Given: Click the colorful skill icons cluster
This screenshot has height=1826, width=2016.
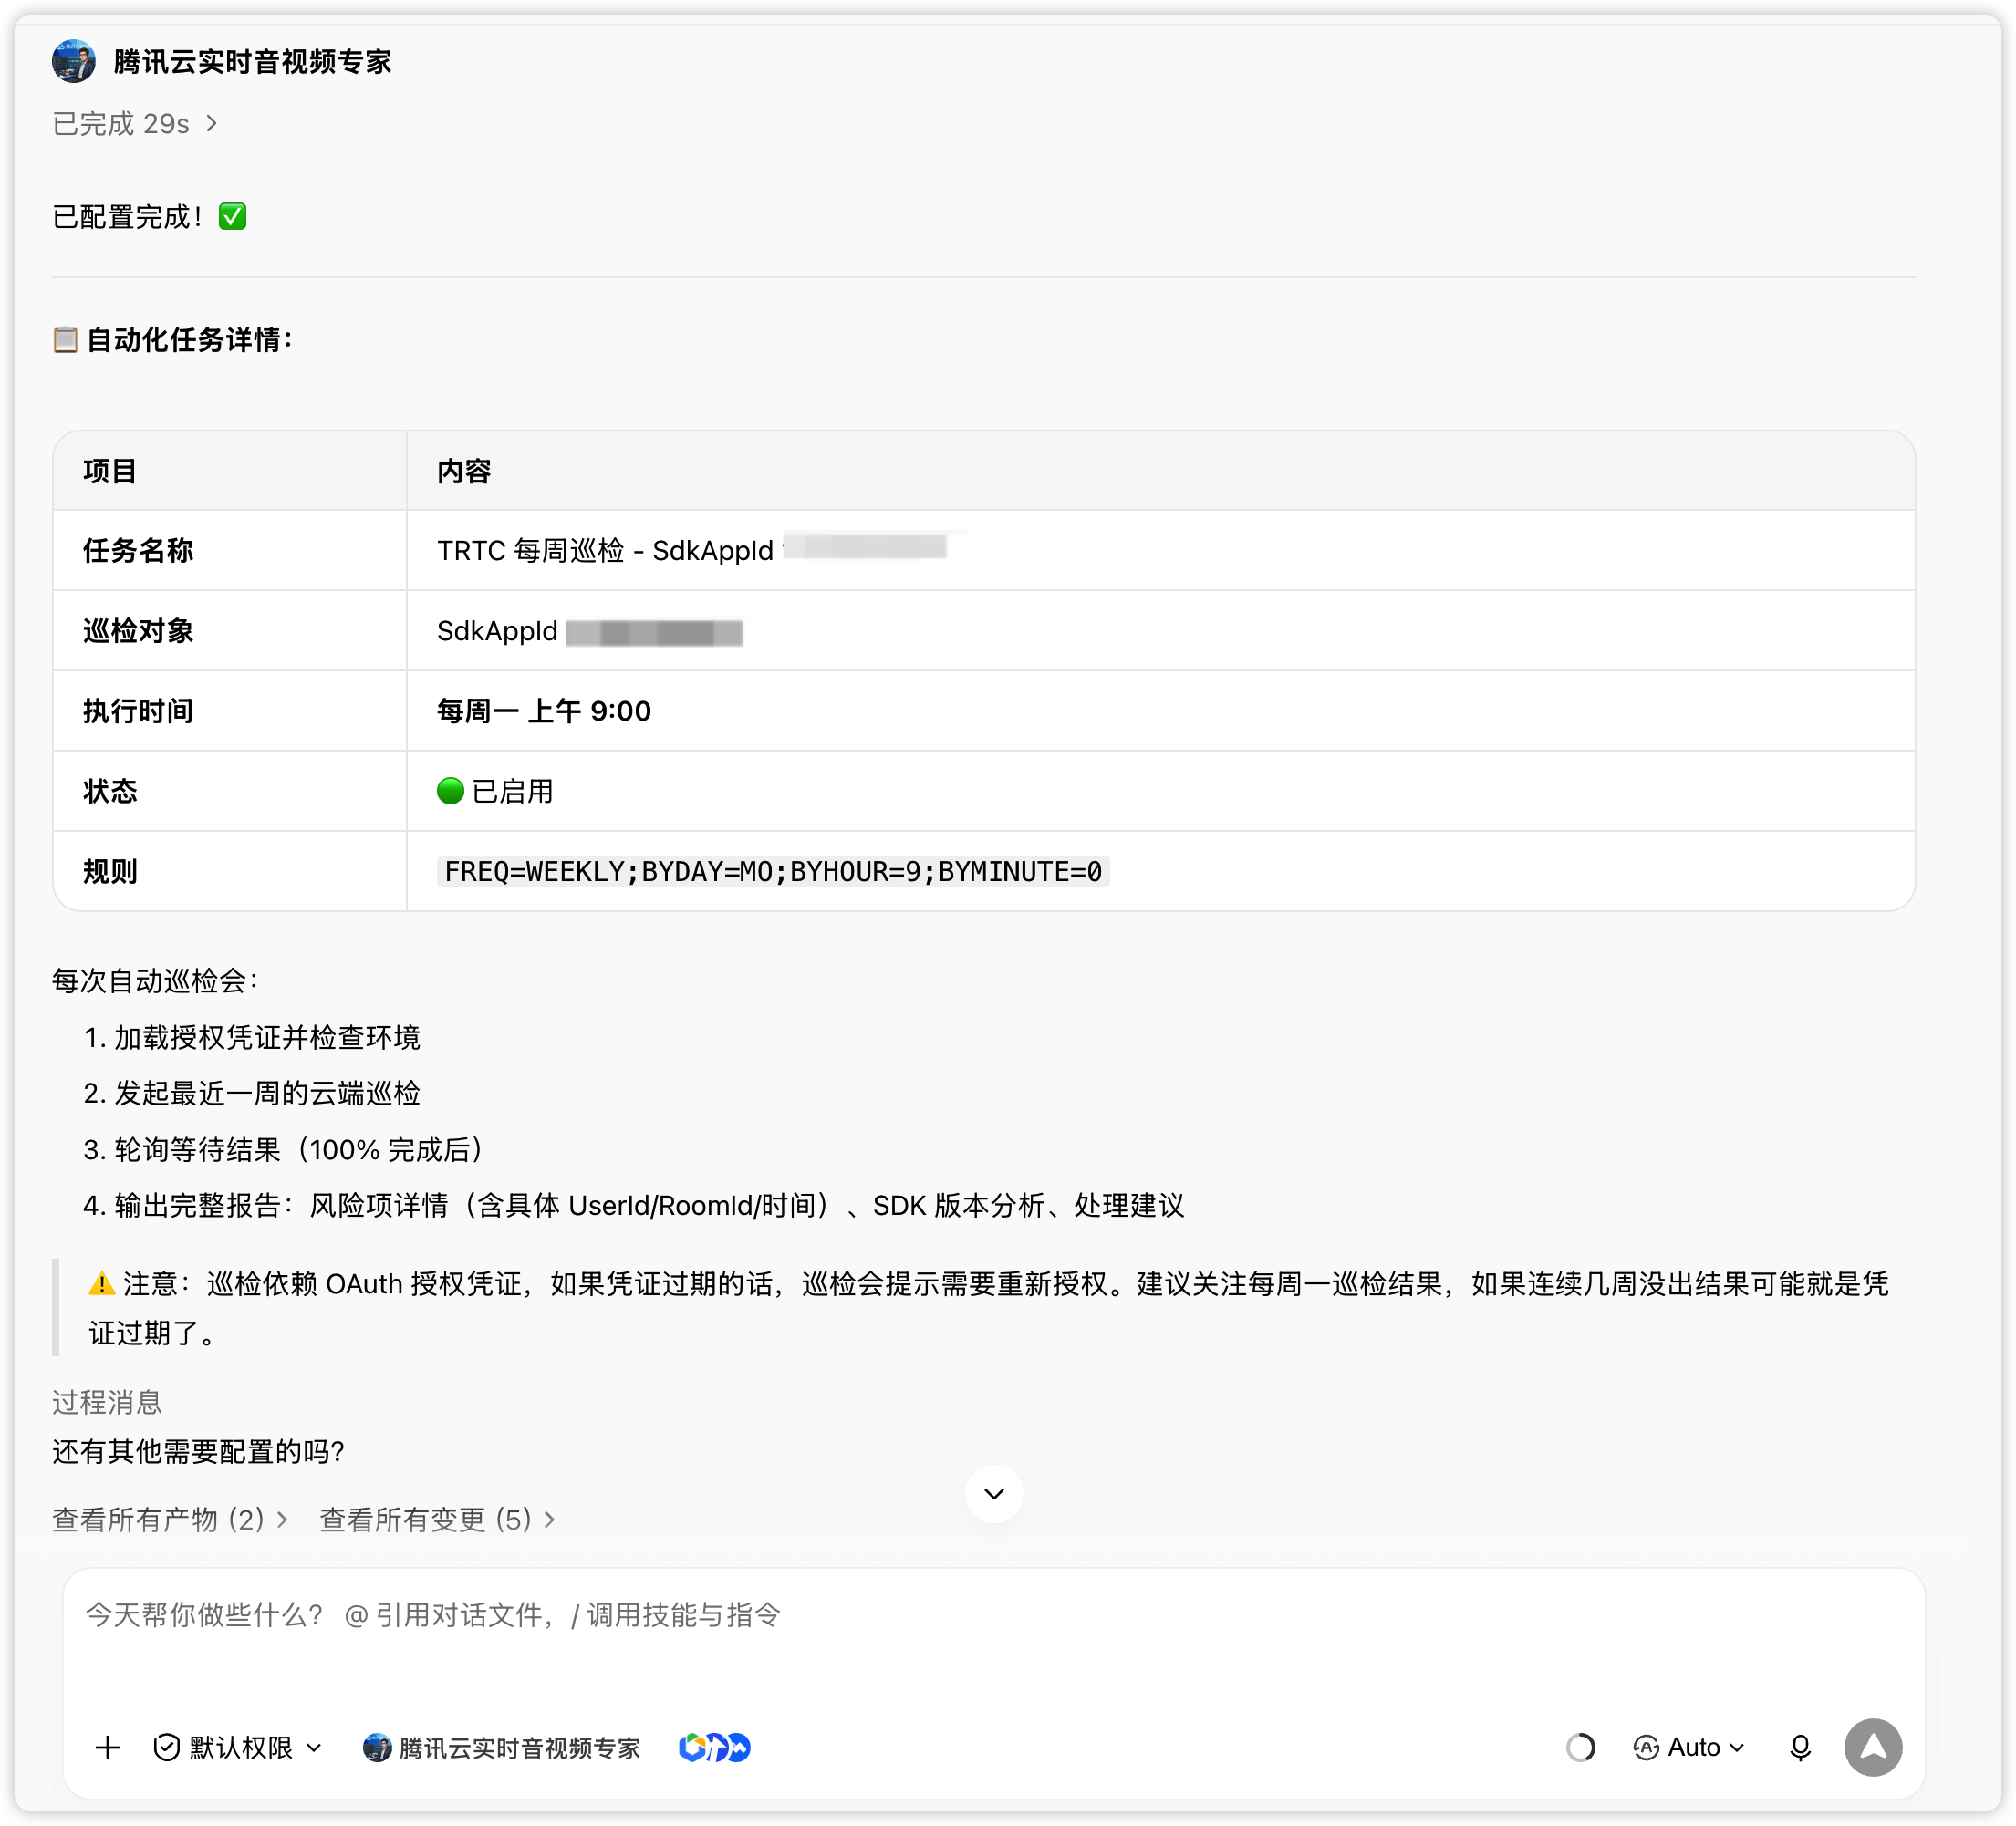Looking at the screenshot, I should [x=714, y=1747].
